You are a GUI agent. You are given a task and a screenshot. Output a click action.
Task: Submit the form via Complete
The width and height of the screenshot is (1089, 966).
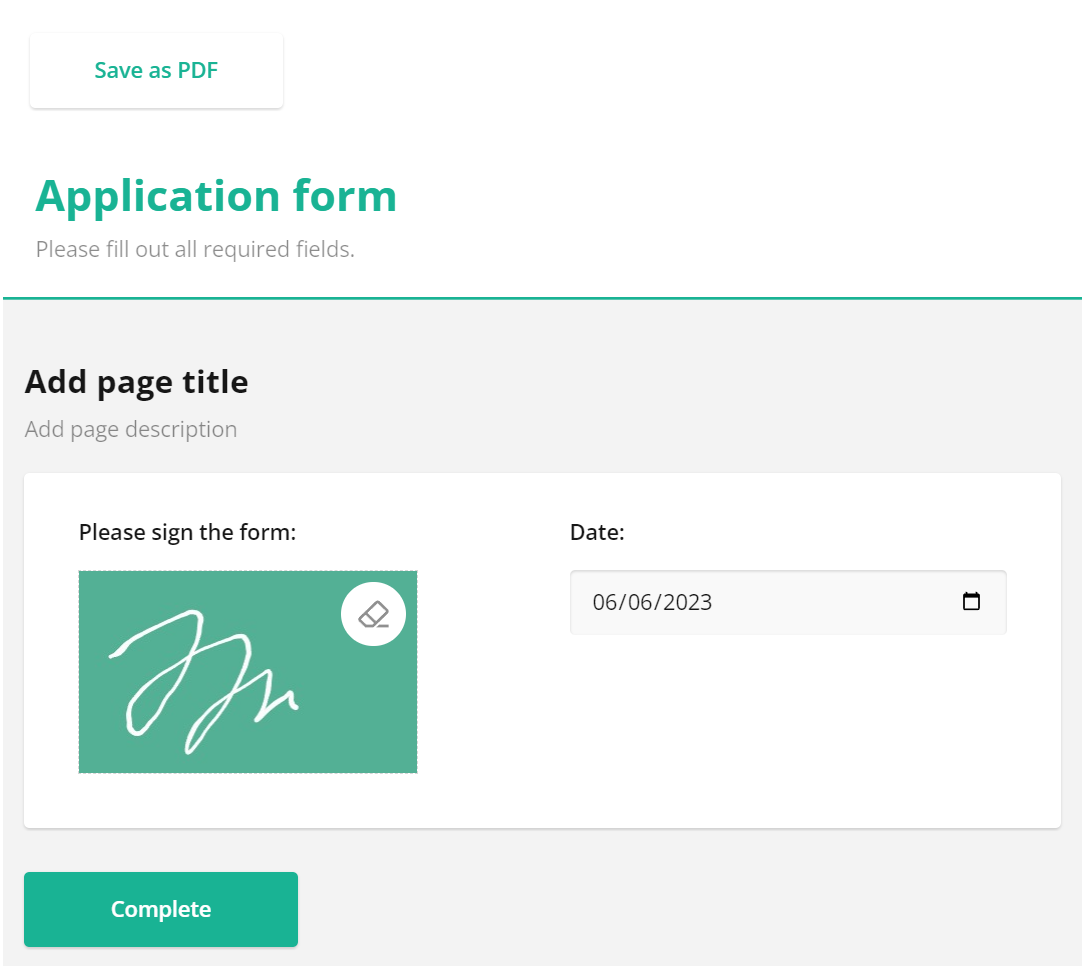coord(160,909)
